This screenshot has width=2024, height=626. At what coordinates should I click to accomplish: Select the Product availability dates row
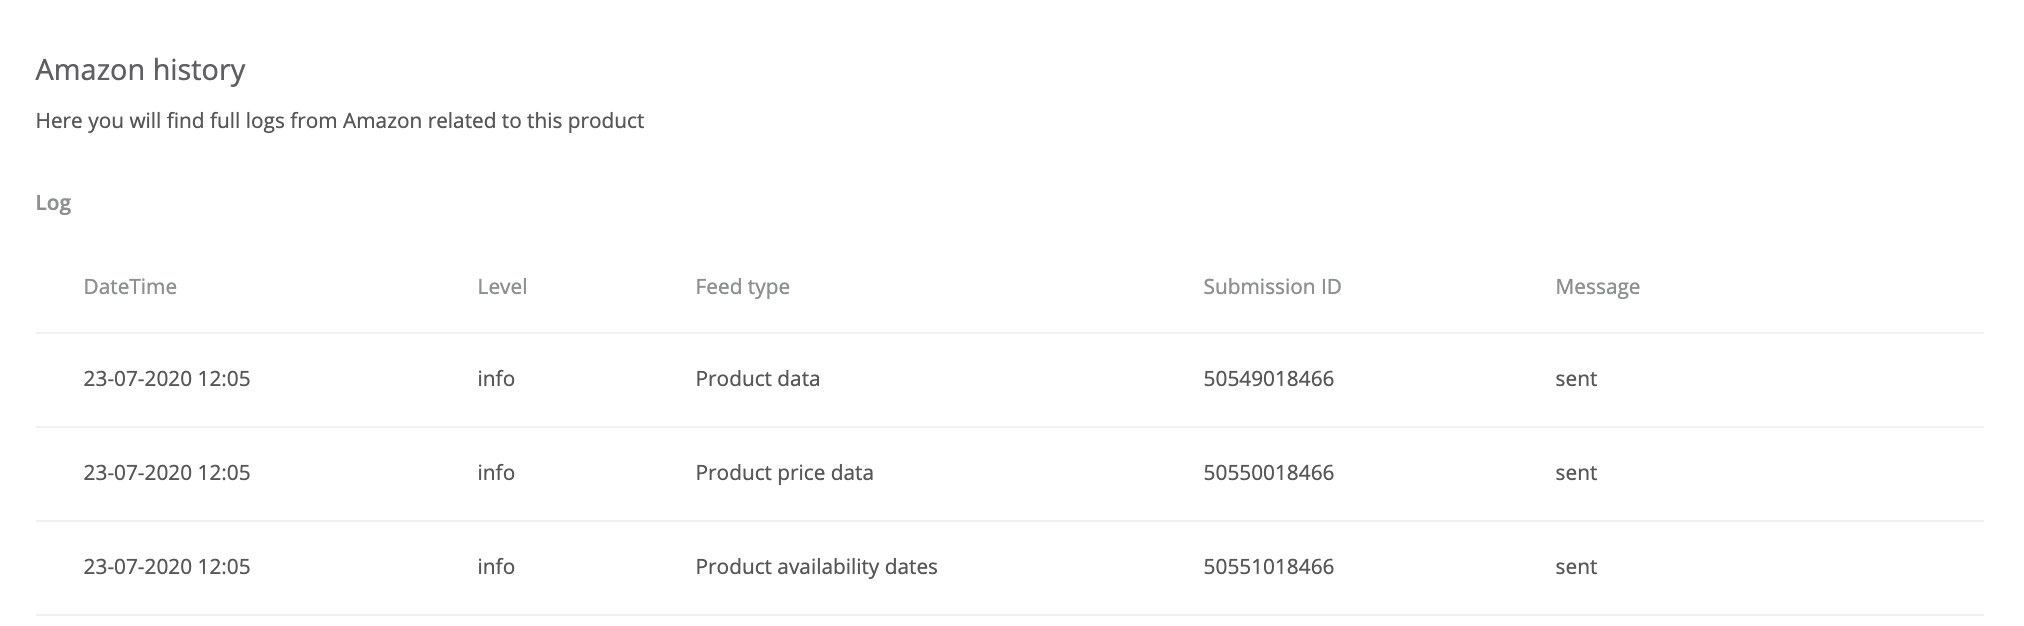coord(816,567)
